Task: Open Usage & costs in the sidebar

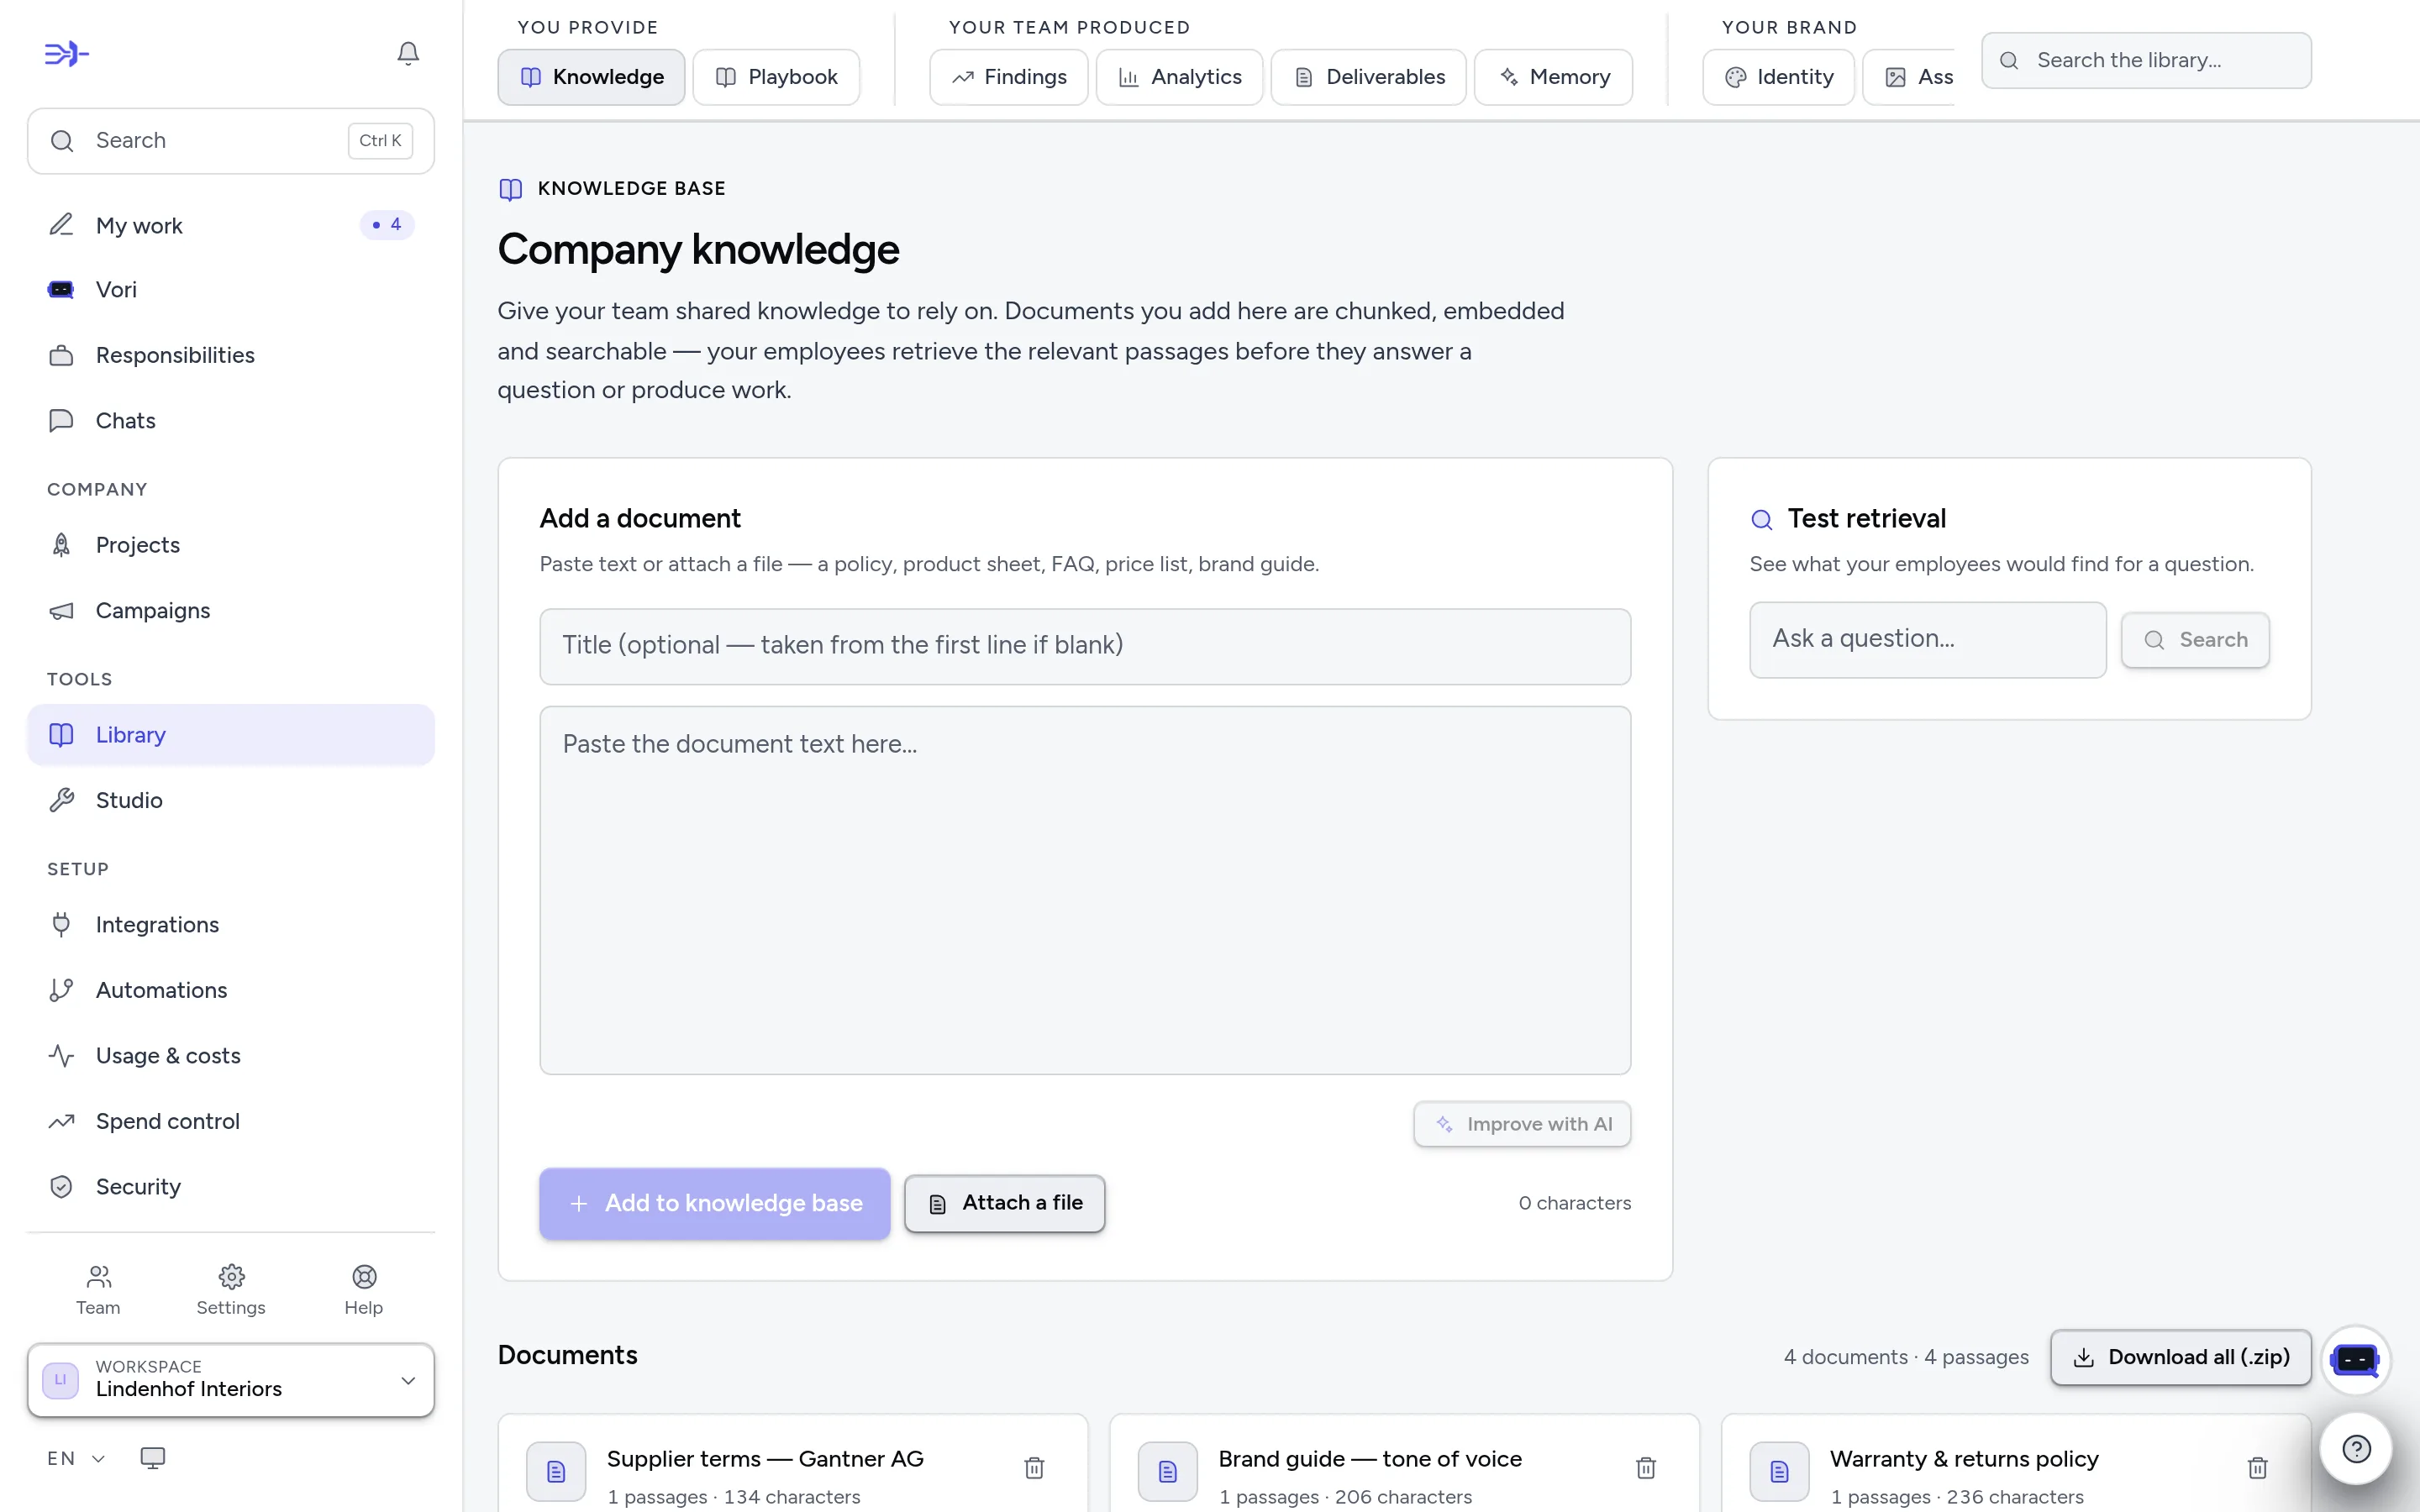Action: pos(231,1056)
